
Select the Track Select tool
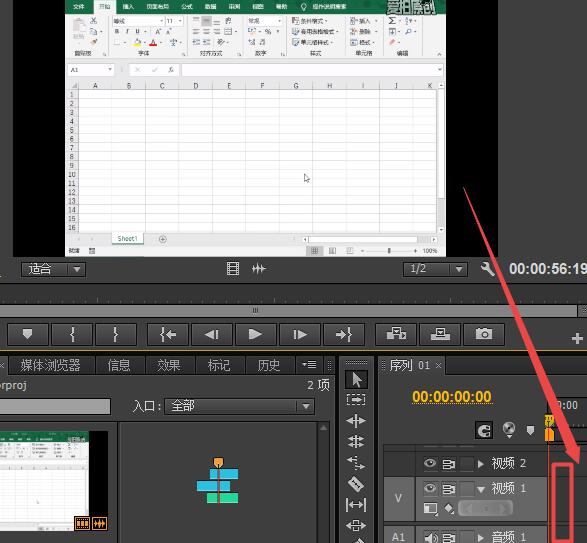pyautogui.click(x=356, y=400)
